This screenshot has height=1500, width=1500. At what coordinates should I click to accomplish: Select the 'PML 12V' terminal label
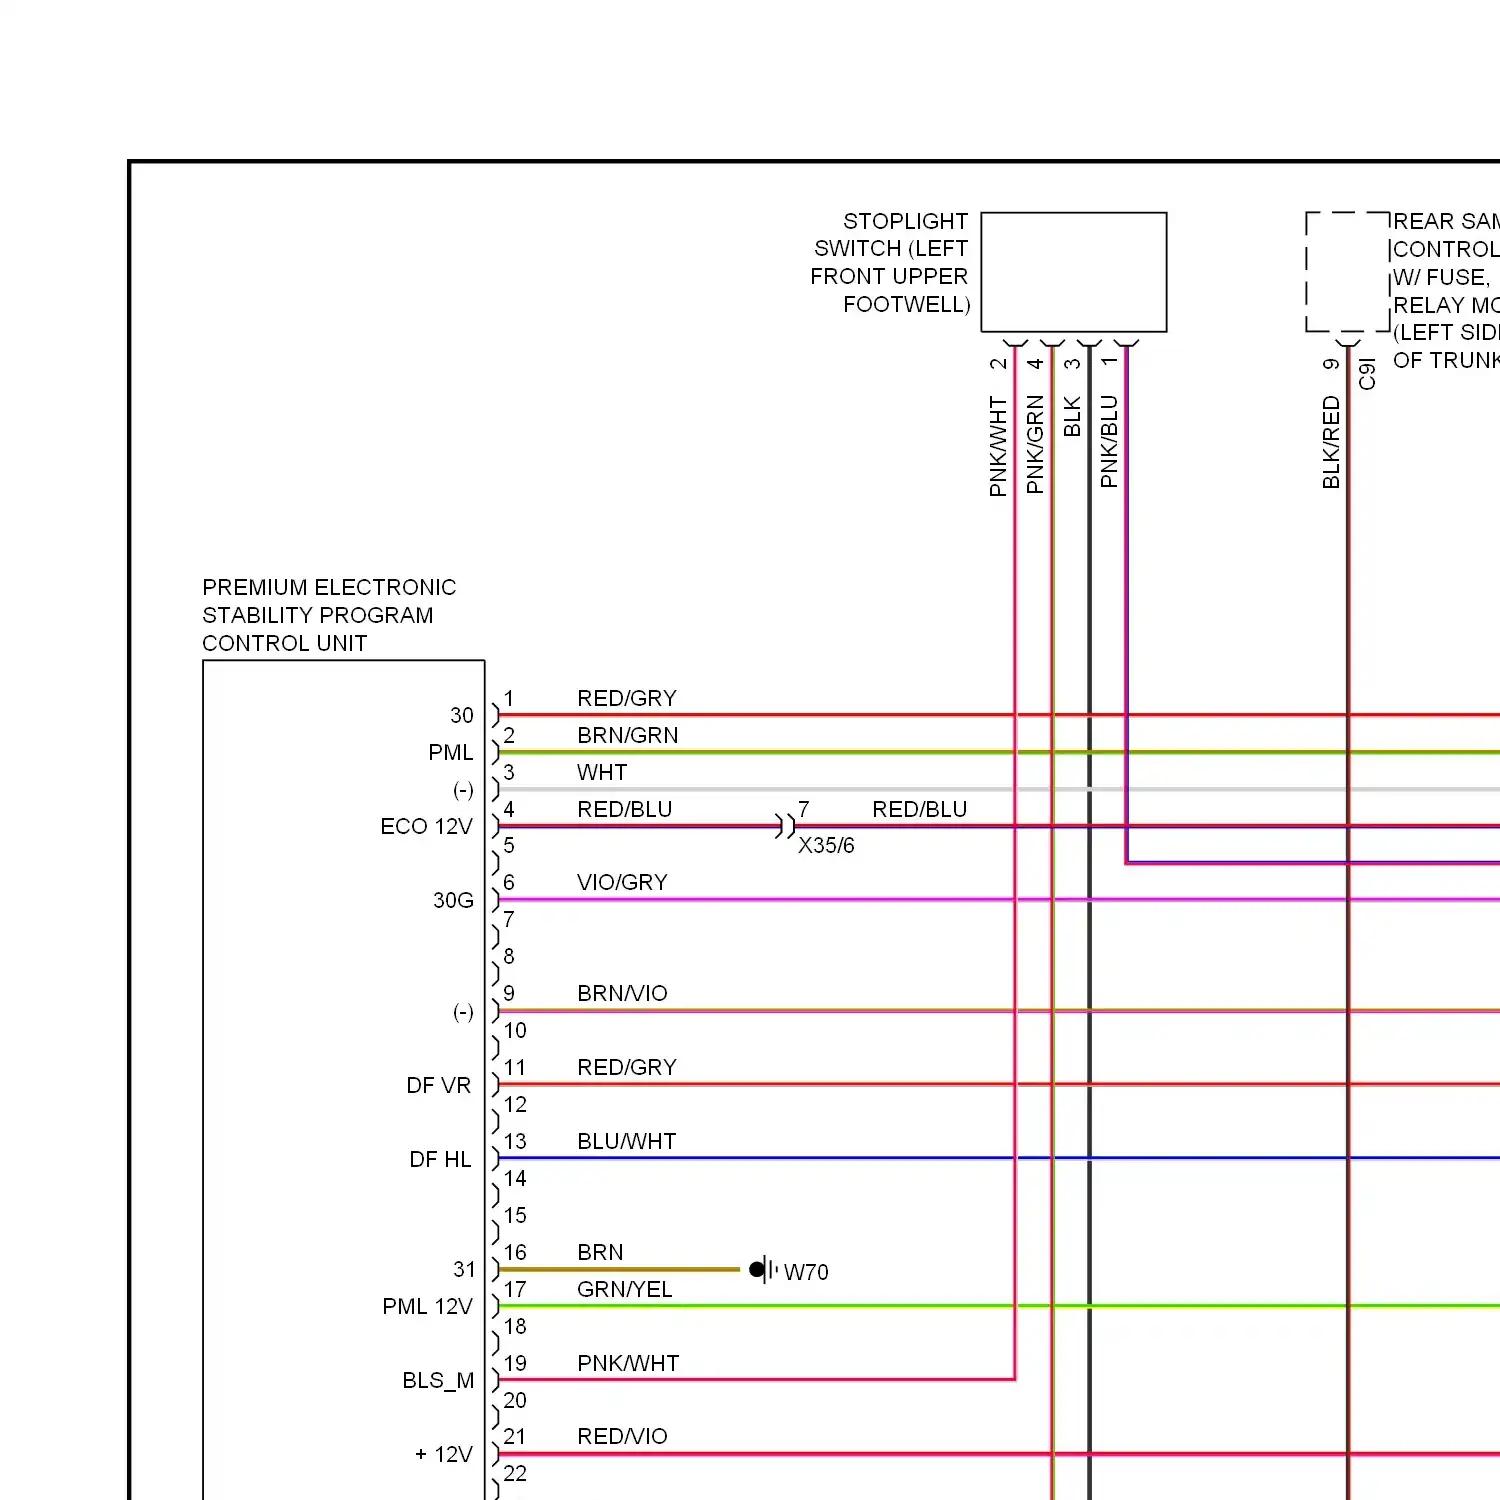pyautogui.click(x=427, y=1306)
